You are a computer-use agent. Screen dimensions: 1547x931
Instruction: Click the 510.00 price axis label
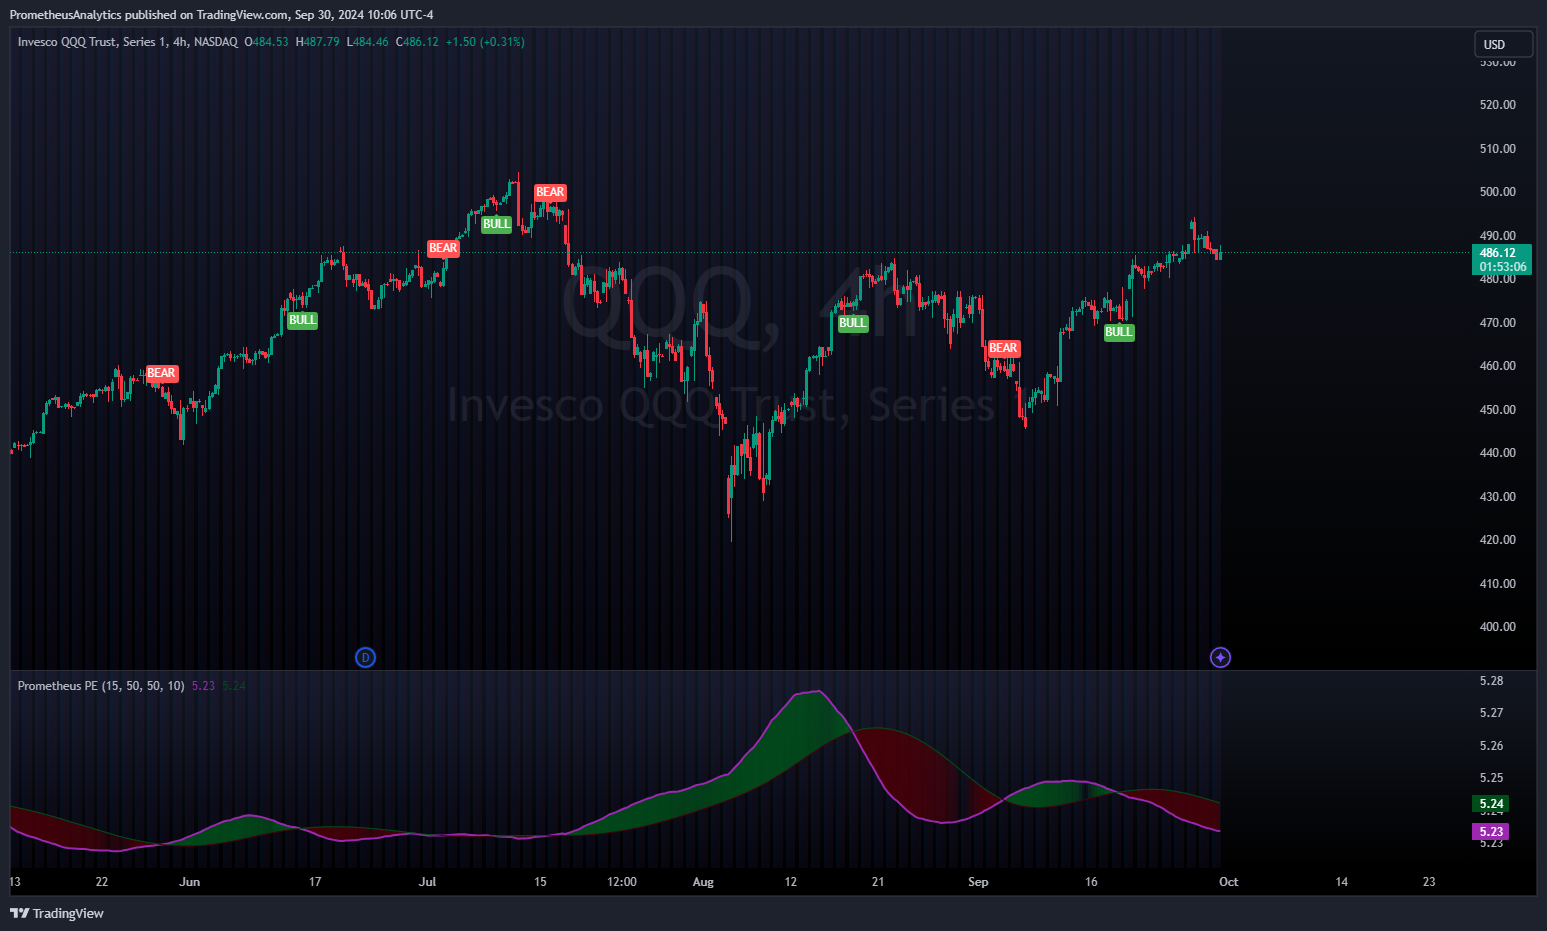1497,149
